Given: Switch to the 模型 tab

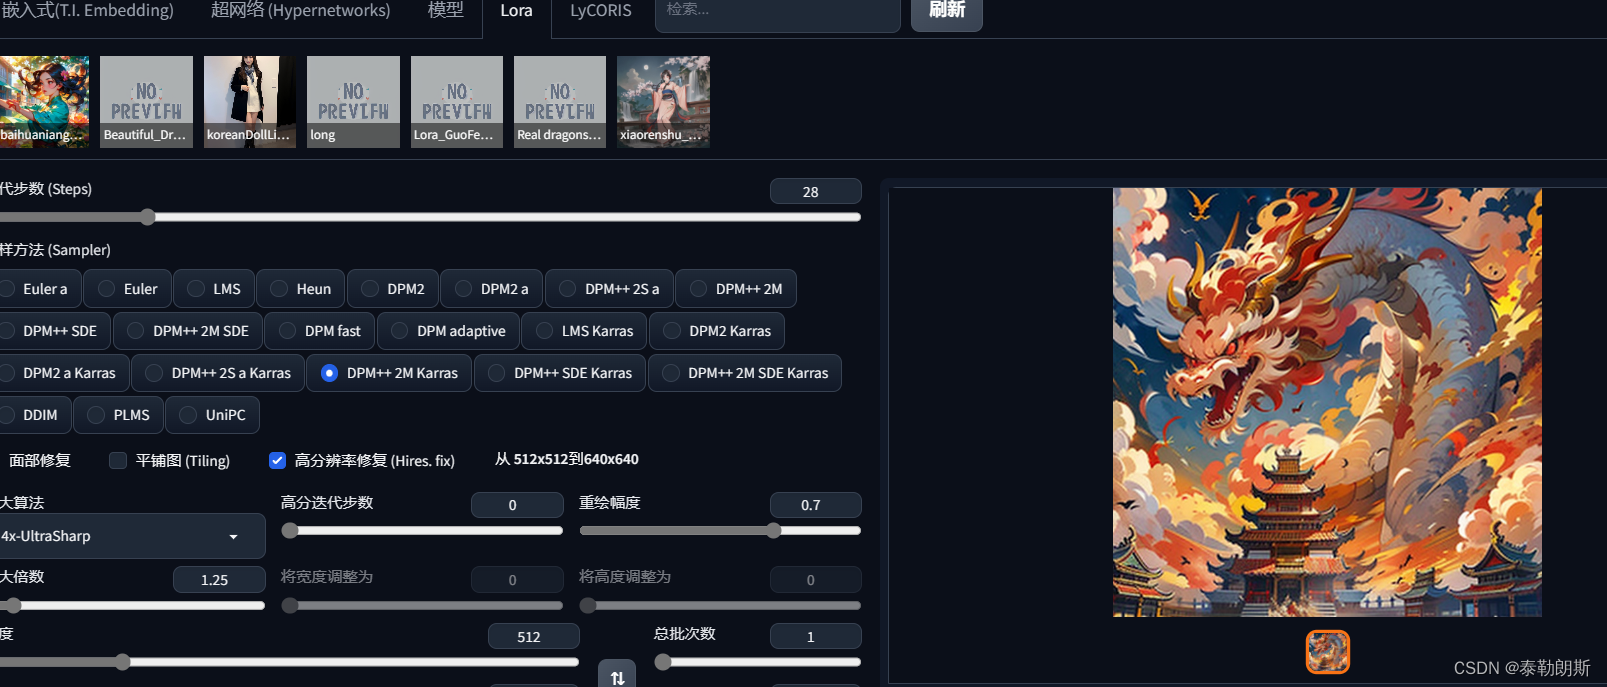Looking at the screenshot, I should 446,11.
